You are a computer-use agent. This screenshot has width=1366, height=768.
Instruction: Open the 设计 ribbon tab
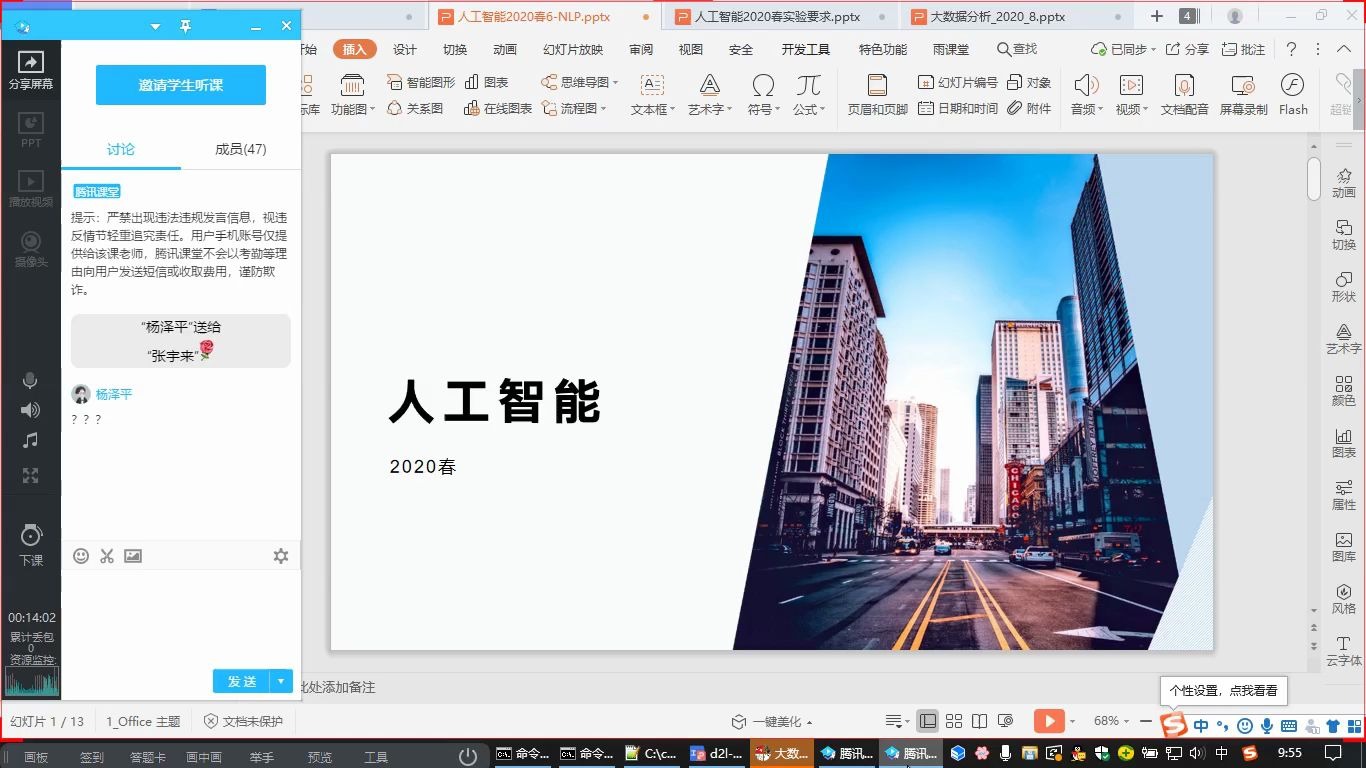point(405,49)
